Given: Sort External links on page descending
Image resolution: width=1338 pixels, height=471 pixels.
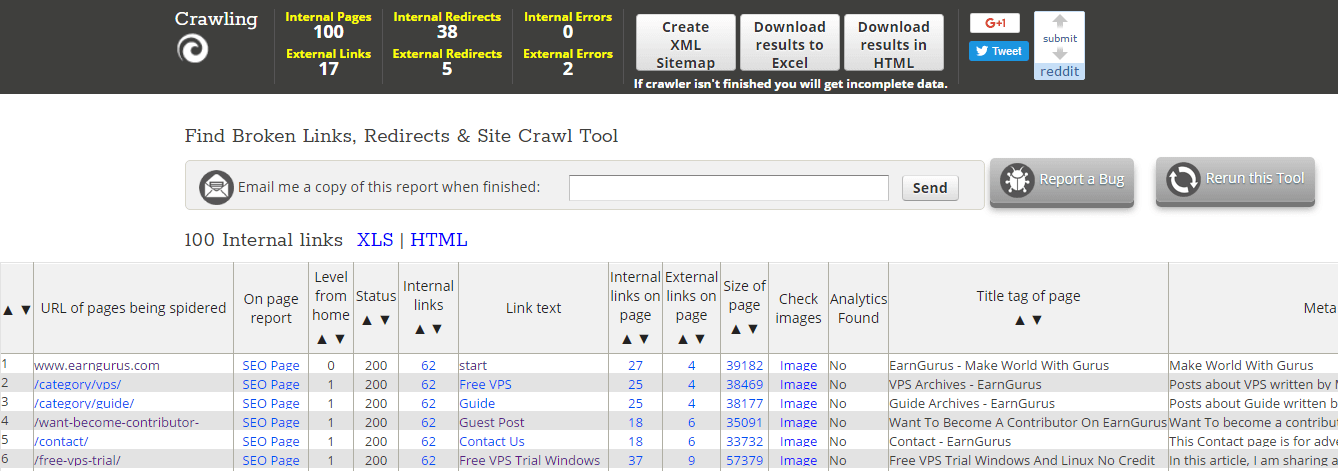Looking at the screenshot, I should 700,339.
